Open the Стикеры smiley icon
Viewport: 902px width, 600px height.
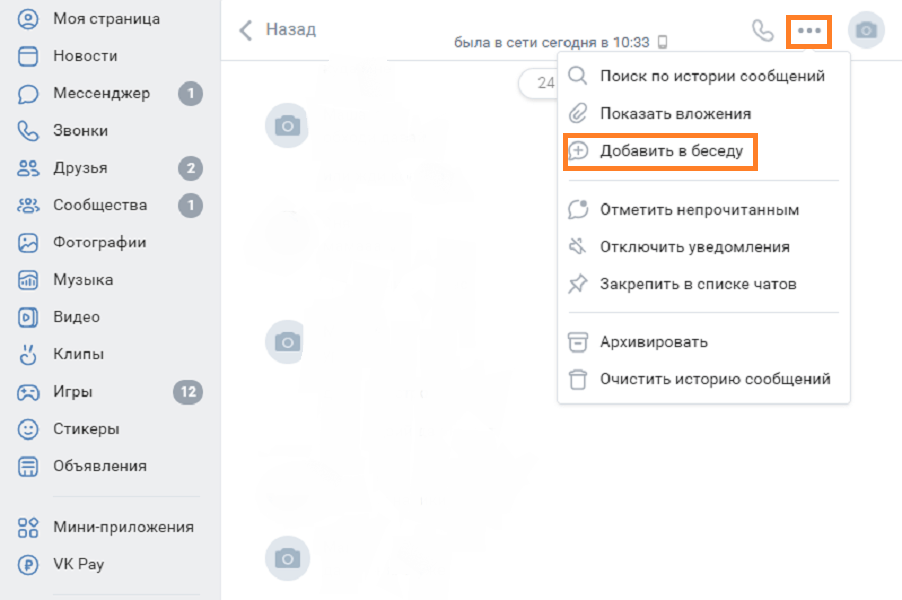tap(28, 429)
